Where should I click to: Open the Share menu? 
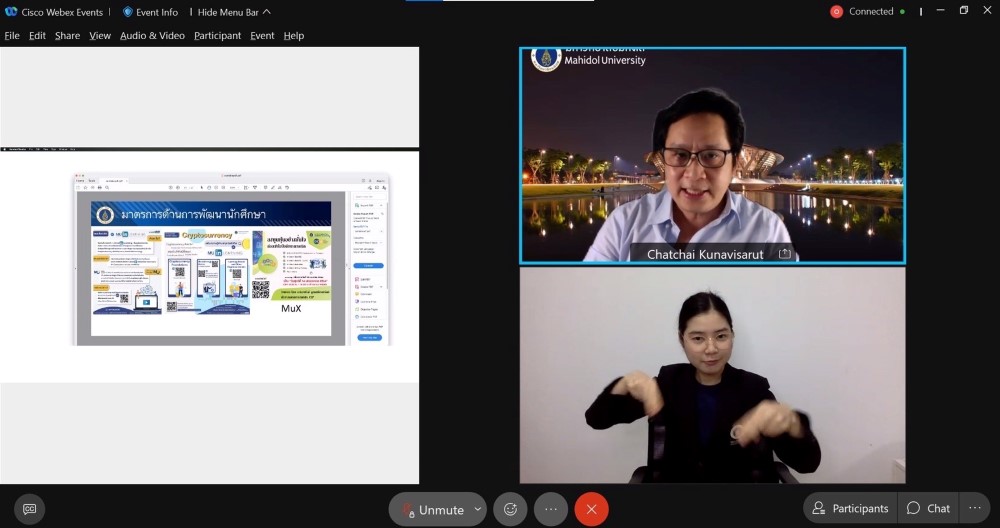(x=67, y=36)
